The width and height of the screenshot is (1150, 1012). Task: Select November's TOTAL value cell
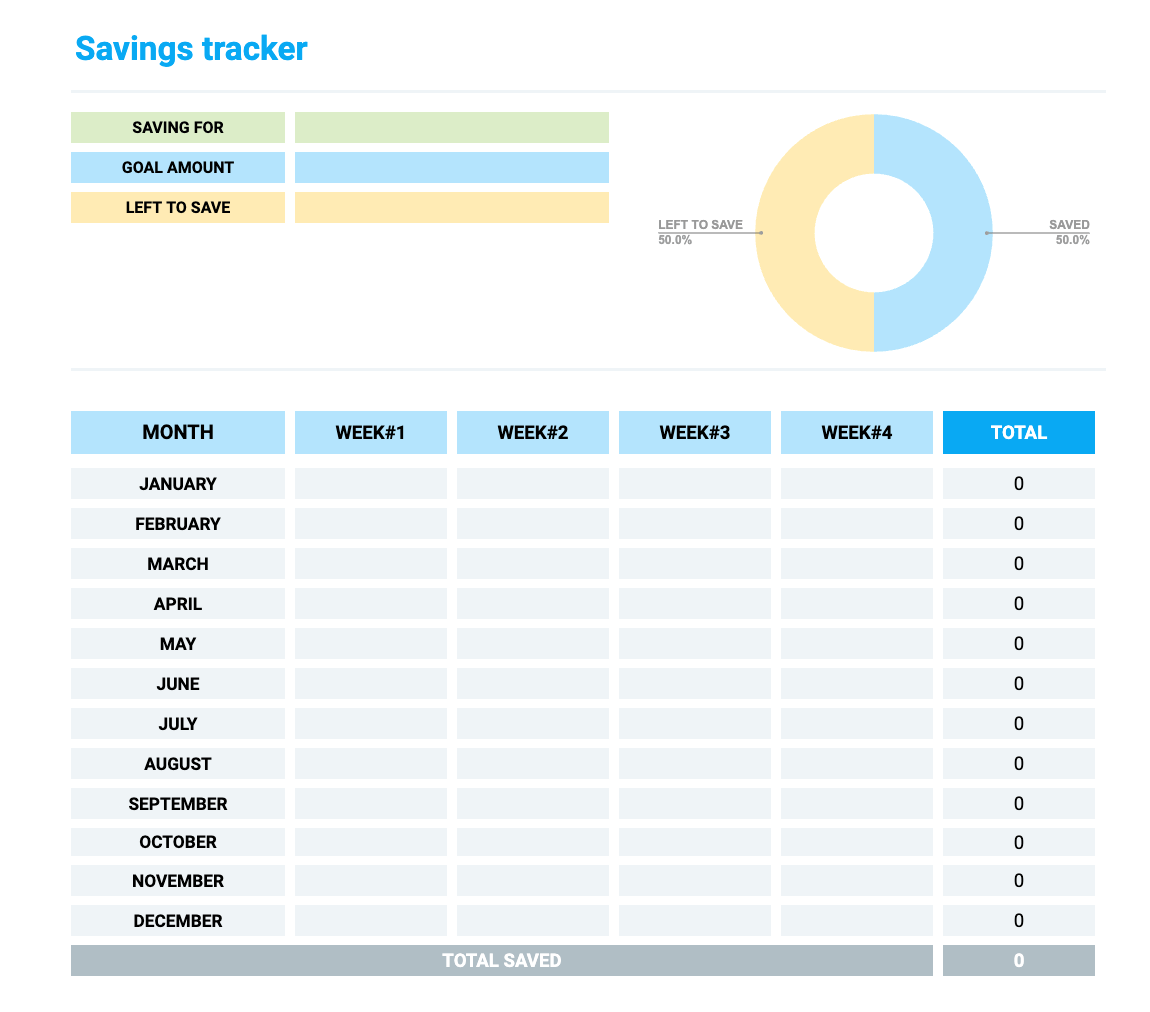point(1019,881)
